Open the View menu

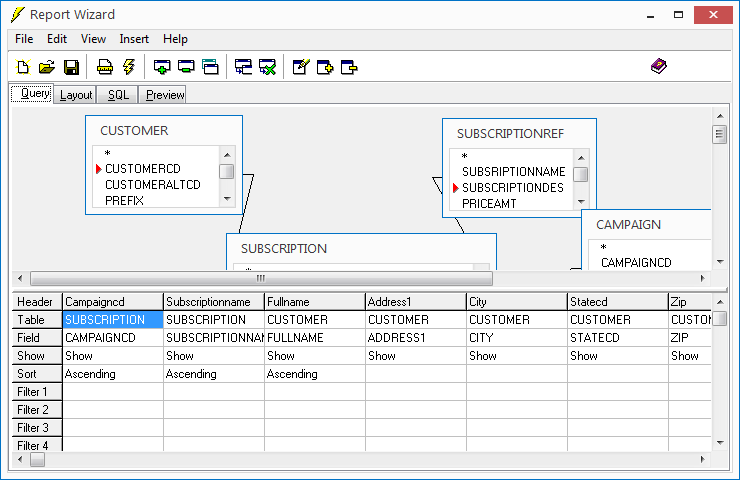(93, 39)
